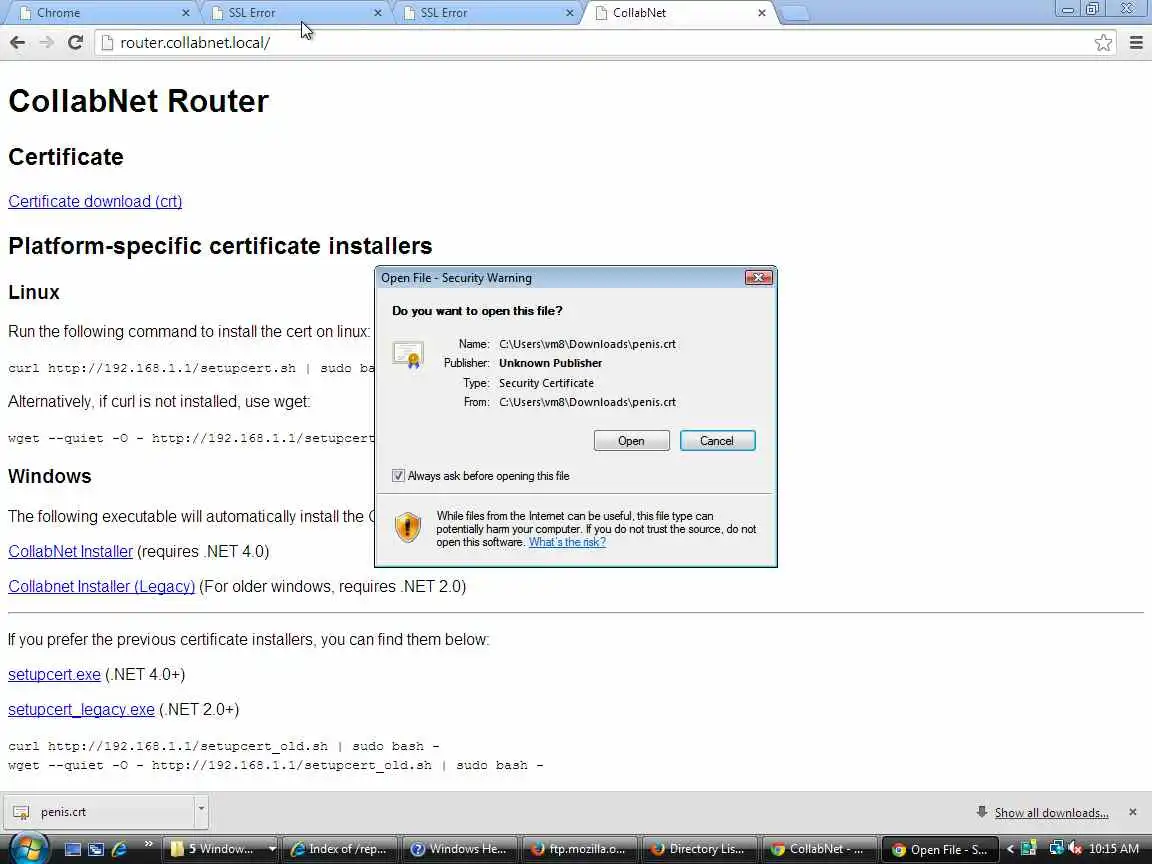Open the CollabNet Installer link
Image resolution: width=1152 pixels, height=864 pixels.
click(71, 551)
